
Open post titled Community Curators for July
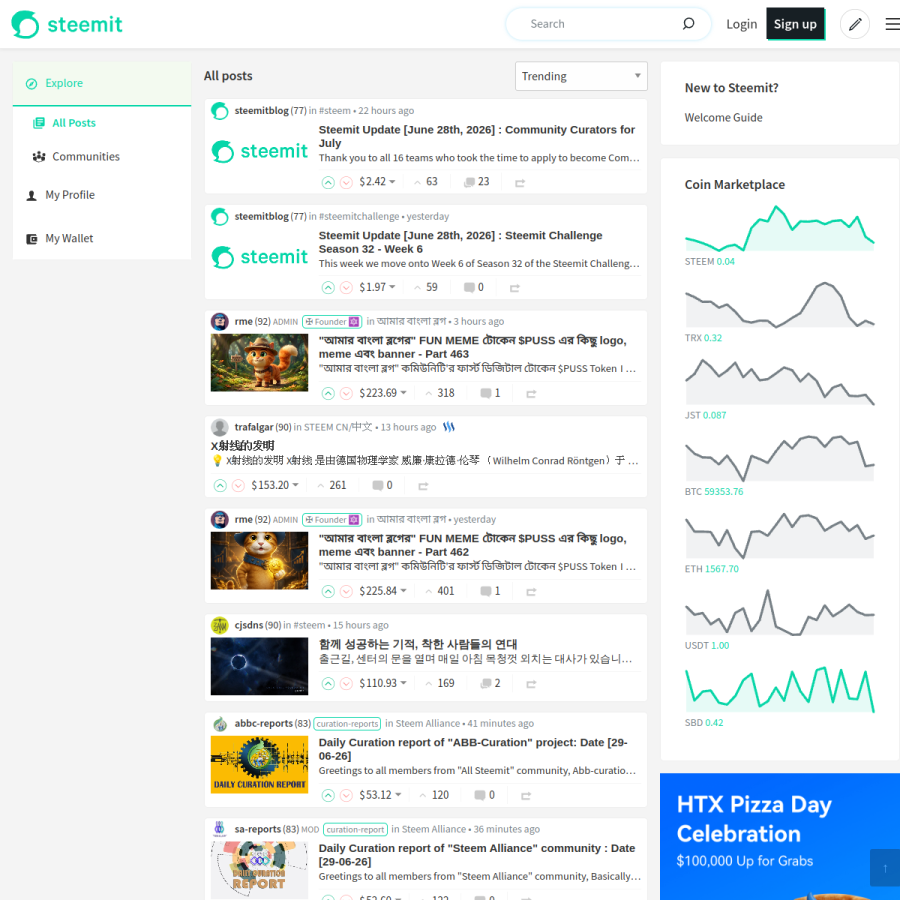click(x=476, y=136)
